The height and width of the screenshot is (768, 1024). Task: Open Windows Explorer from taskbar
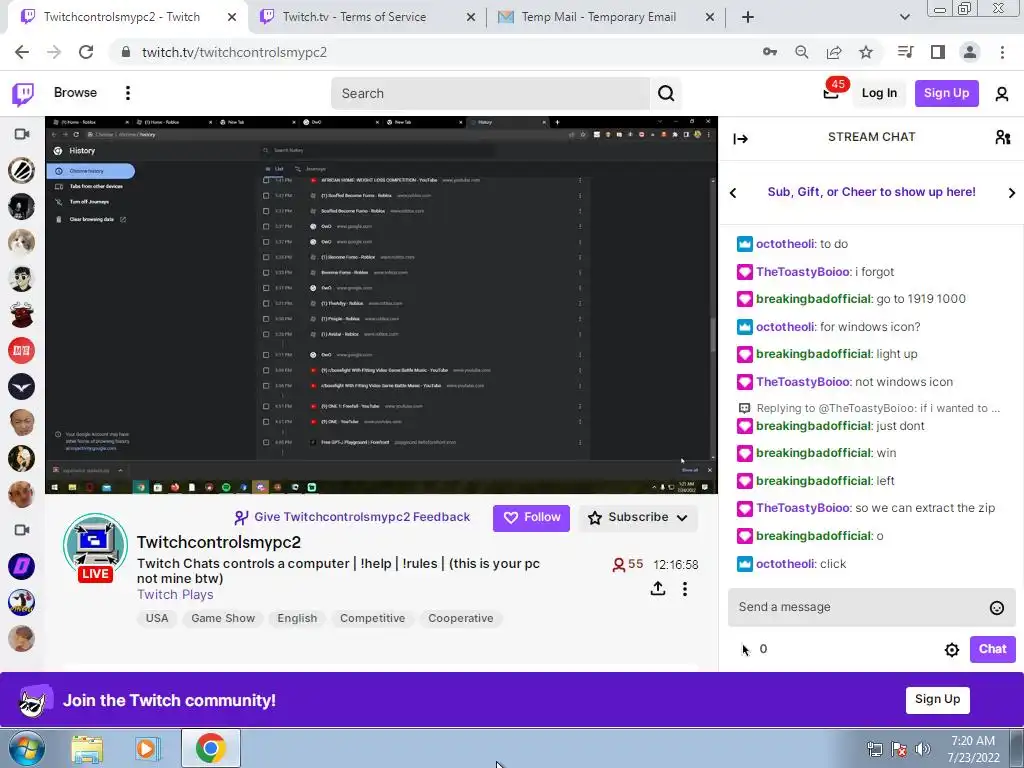pos(87,748)
